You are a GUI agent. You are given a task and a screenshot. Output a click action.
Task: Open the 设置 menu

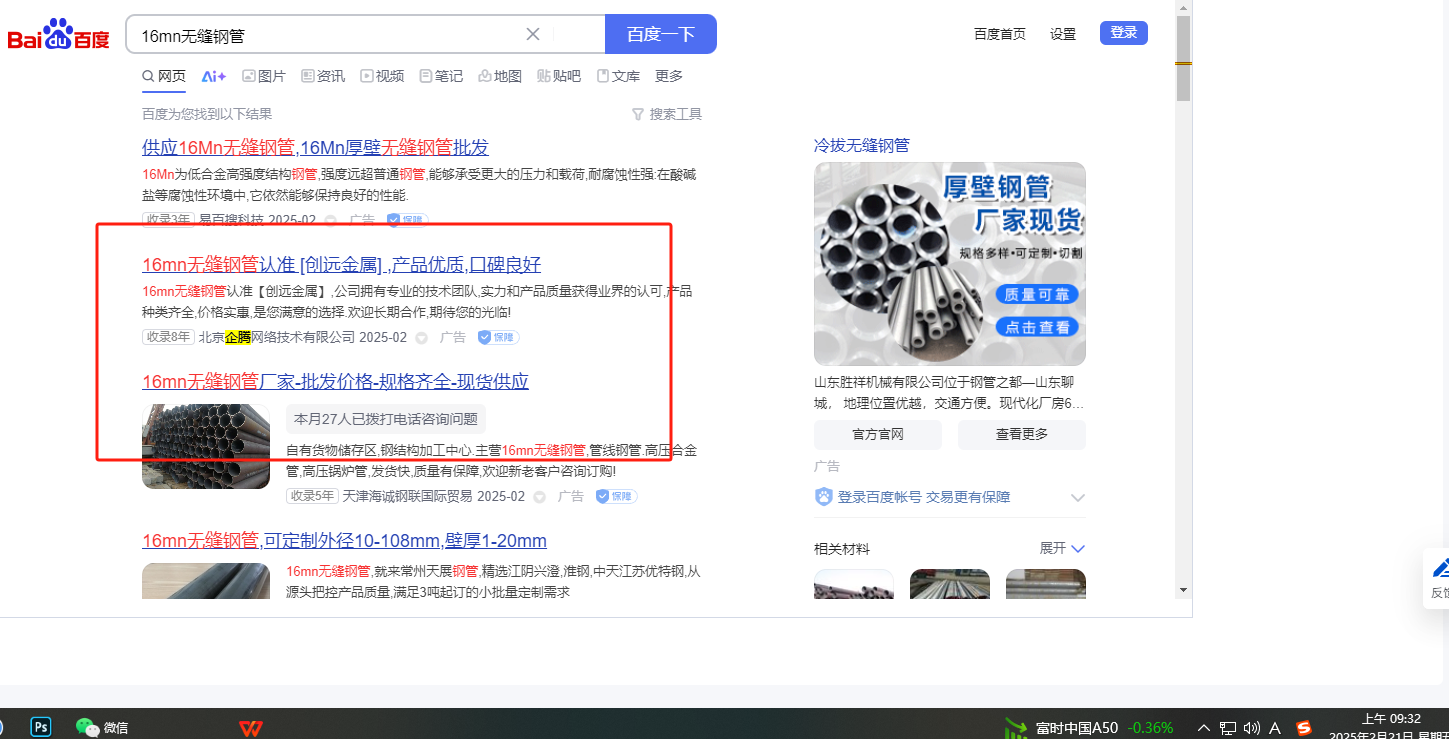(1063, 34)
